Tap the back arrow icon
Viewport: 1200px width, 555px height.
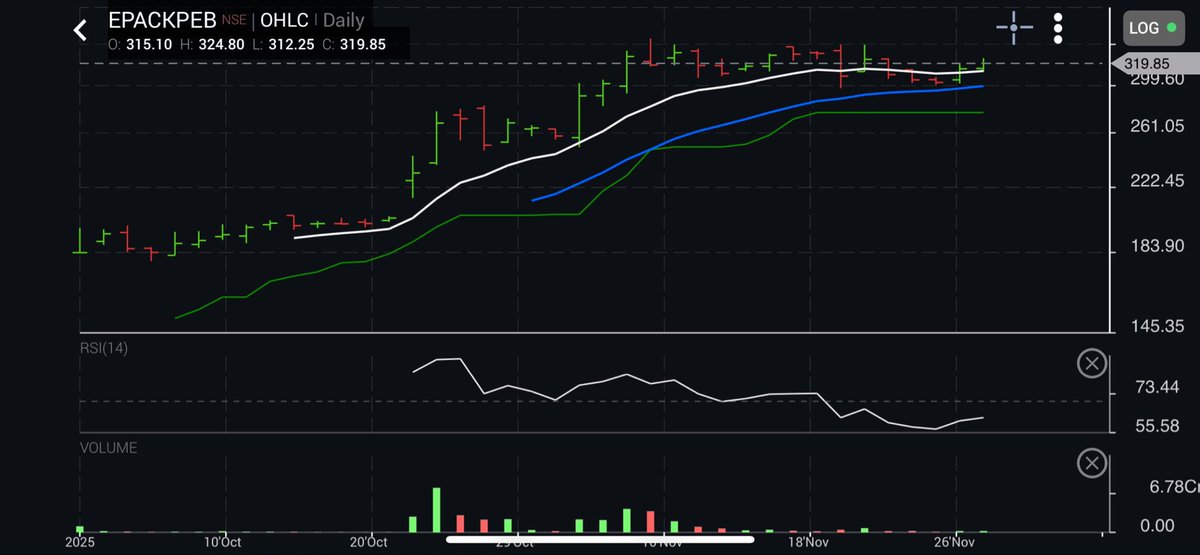point(81,30)
